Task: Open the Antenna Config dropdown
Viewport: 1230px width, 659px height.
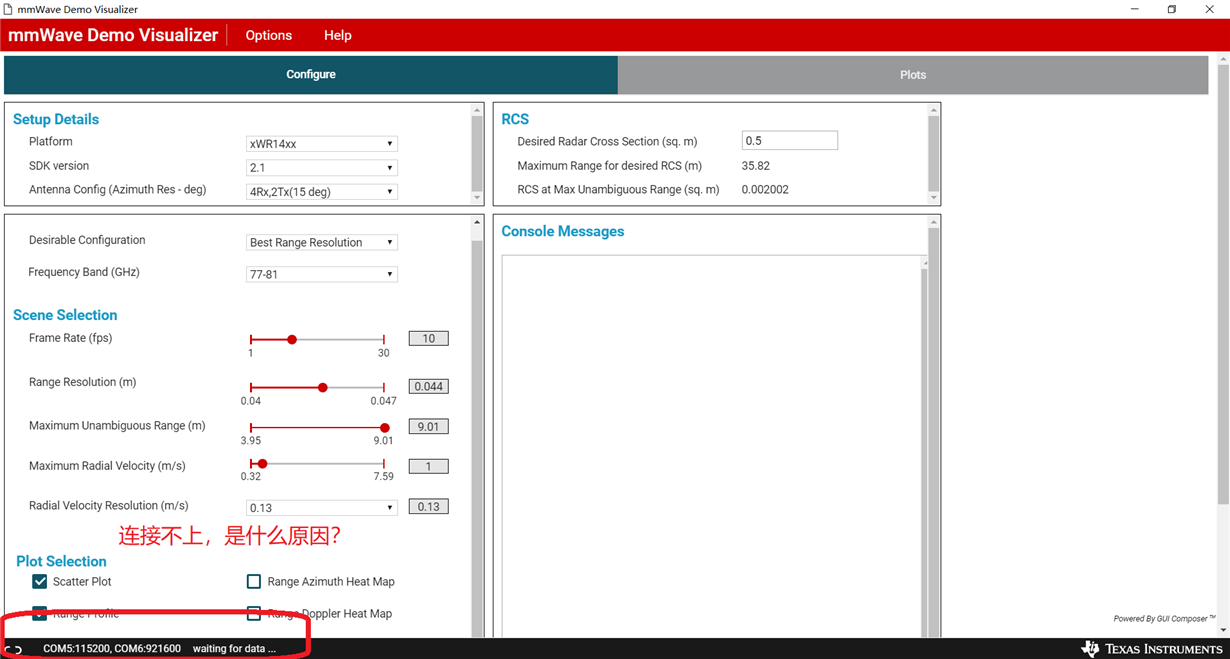Action: pos(322,192)
